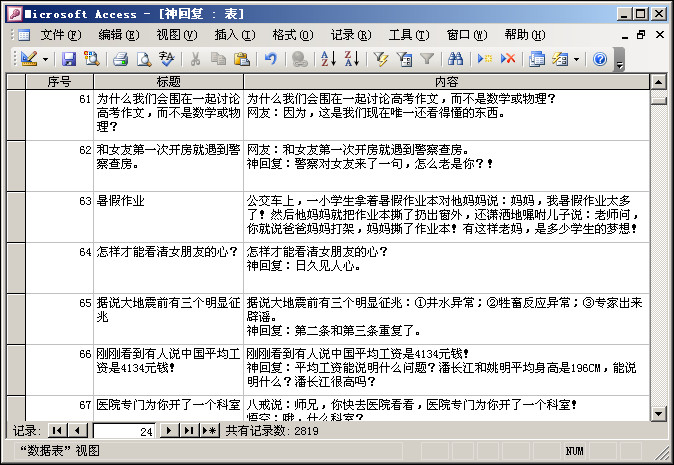
Task: Select the row selector for record 63
Action: click(16, 217)
